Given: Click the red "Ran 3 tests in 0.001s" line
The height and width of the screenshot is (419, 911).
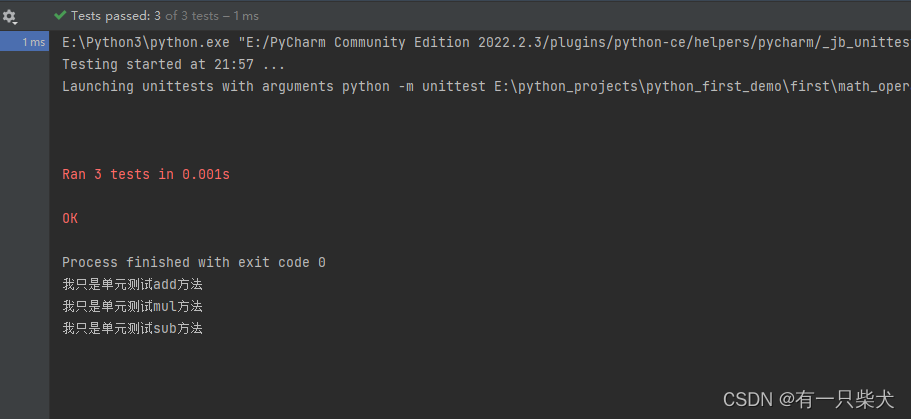Looking at the screenshot, I should point(146,174).
